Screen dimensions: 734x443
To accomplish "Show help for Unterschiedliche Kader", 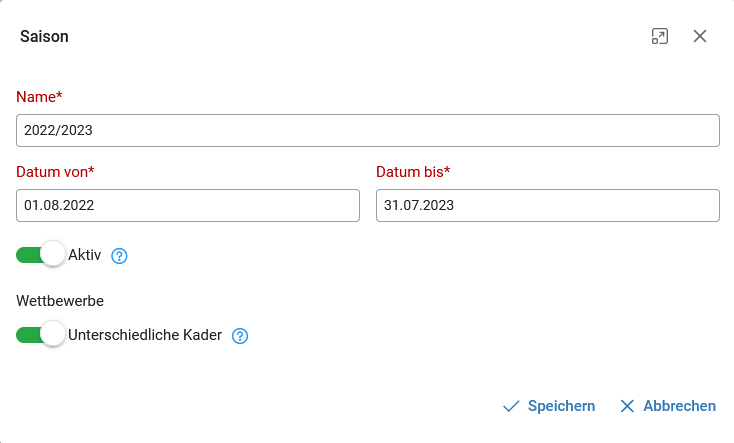I will (240, 336).
